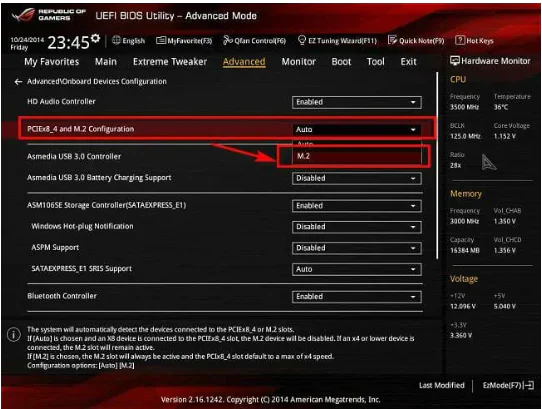Launch EZ Tuning Wizard bulb icon

tap(302, 40)
